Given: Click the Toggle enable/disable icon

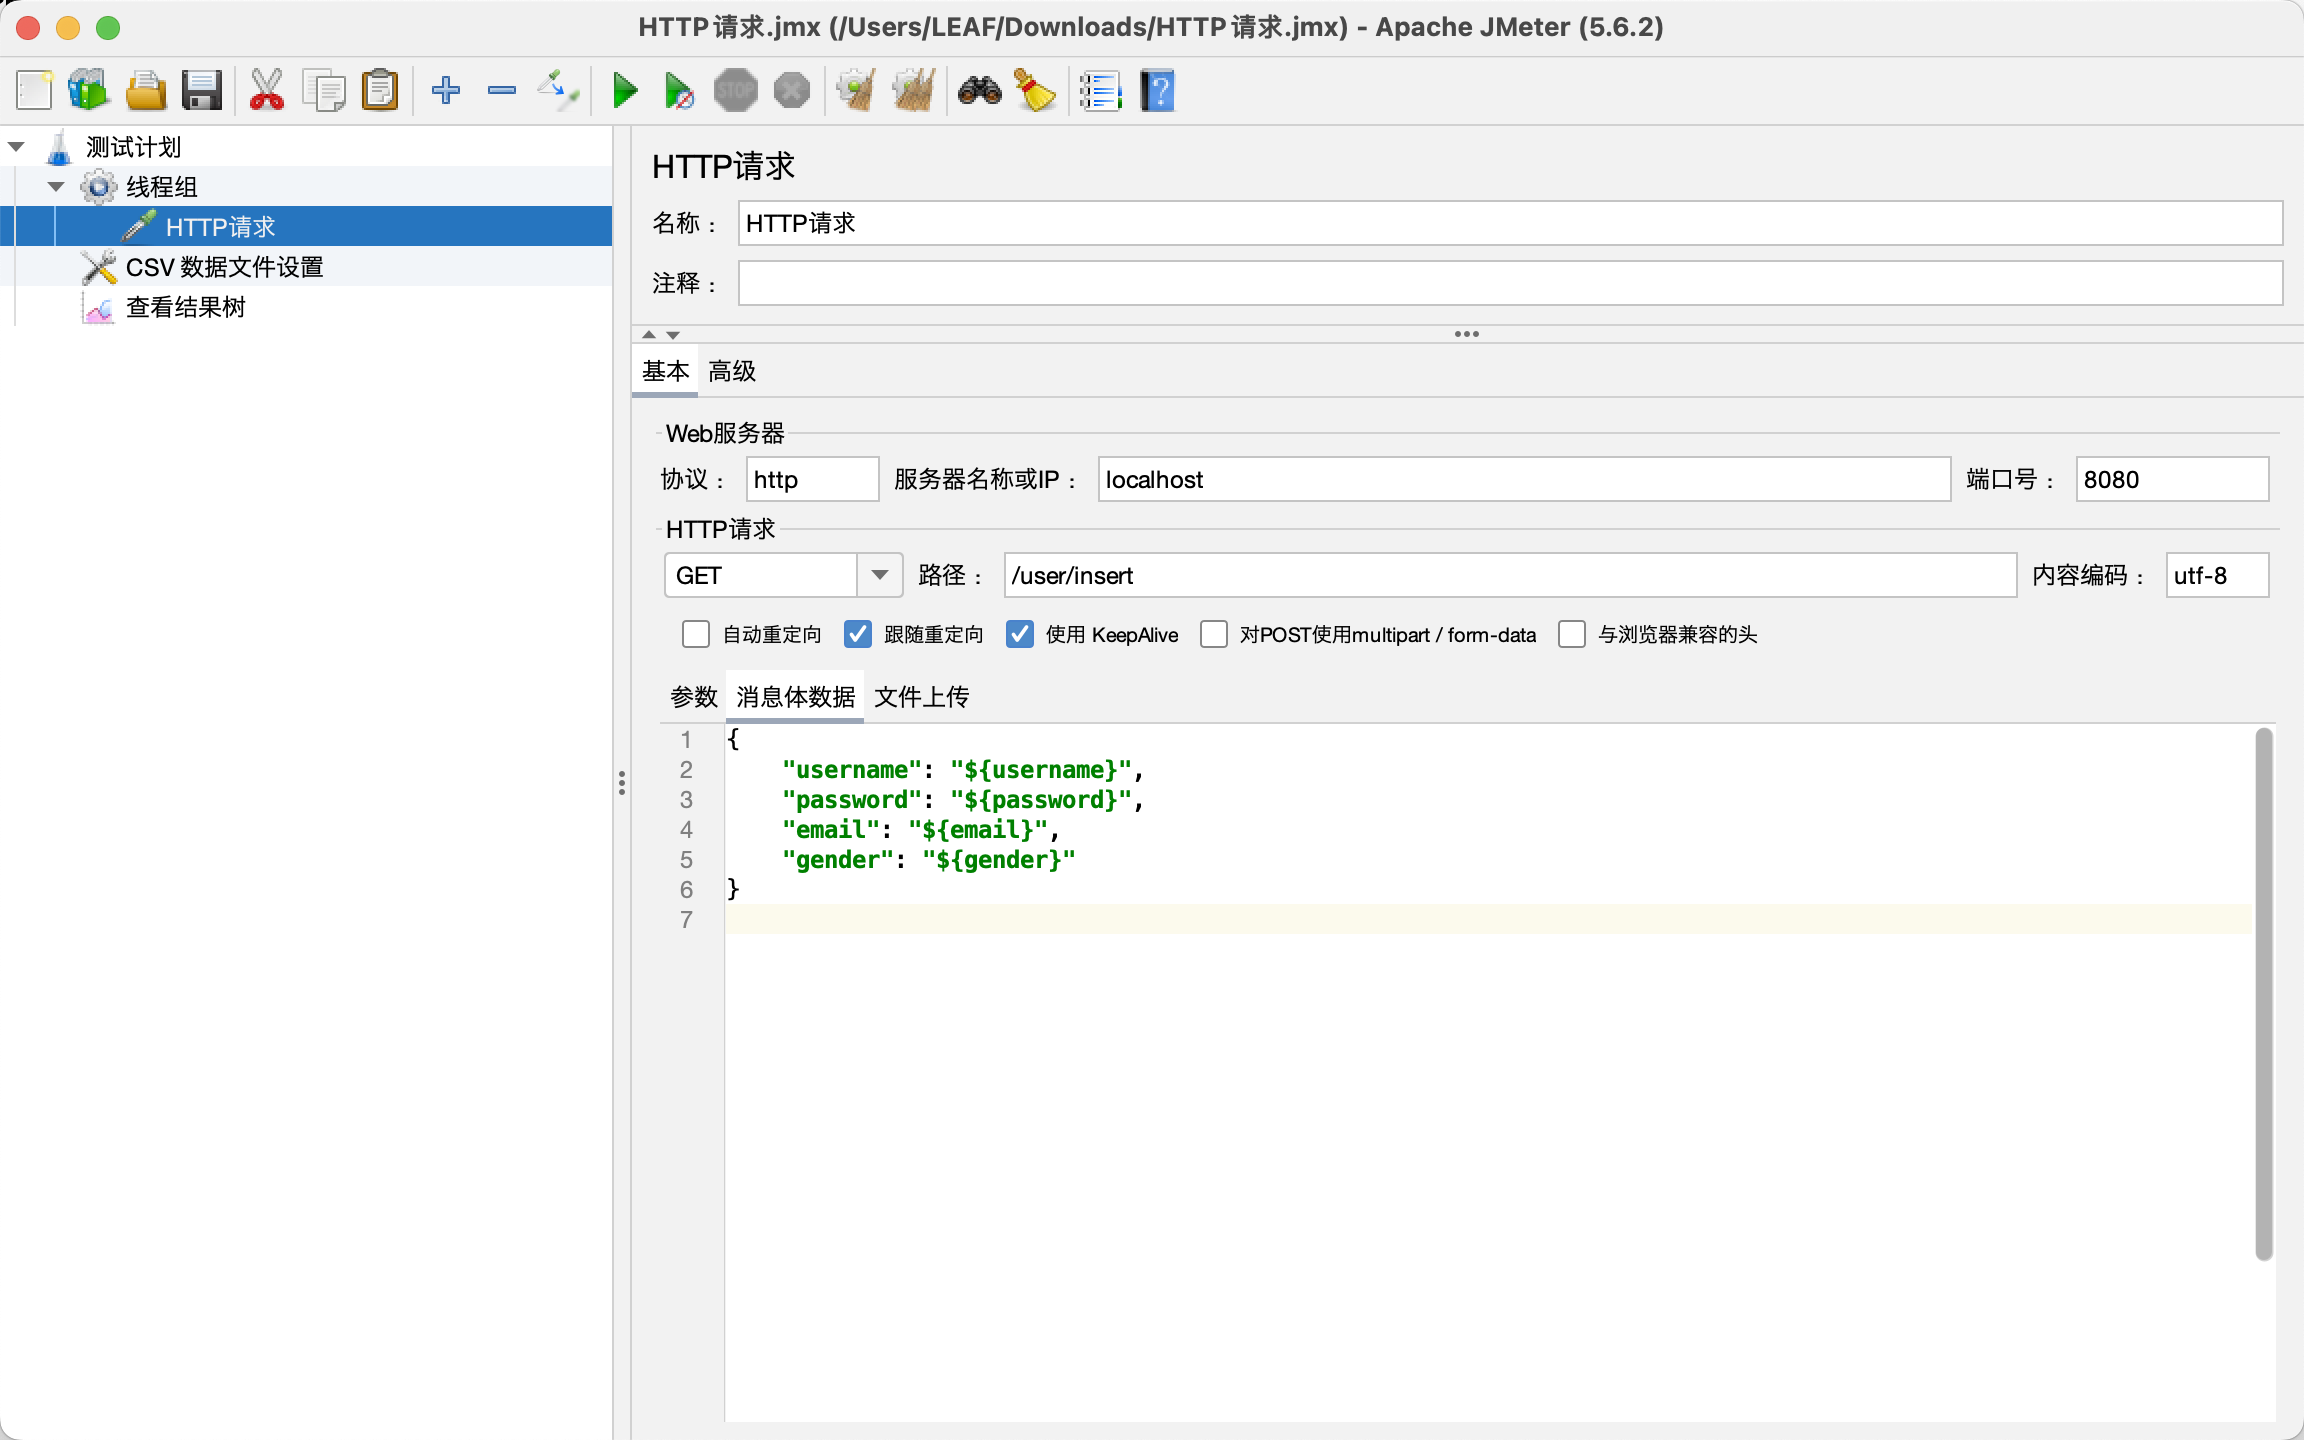Looking at the screenshot, I should [559, 91].
